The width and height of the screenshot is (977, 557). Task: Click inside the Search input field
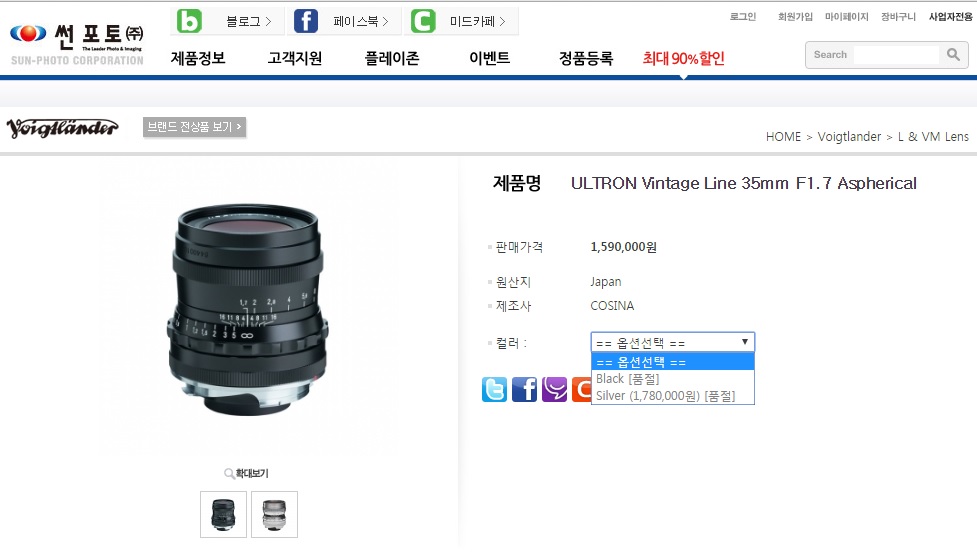pos(896,55)
